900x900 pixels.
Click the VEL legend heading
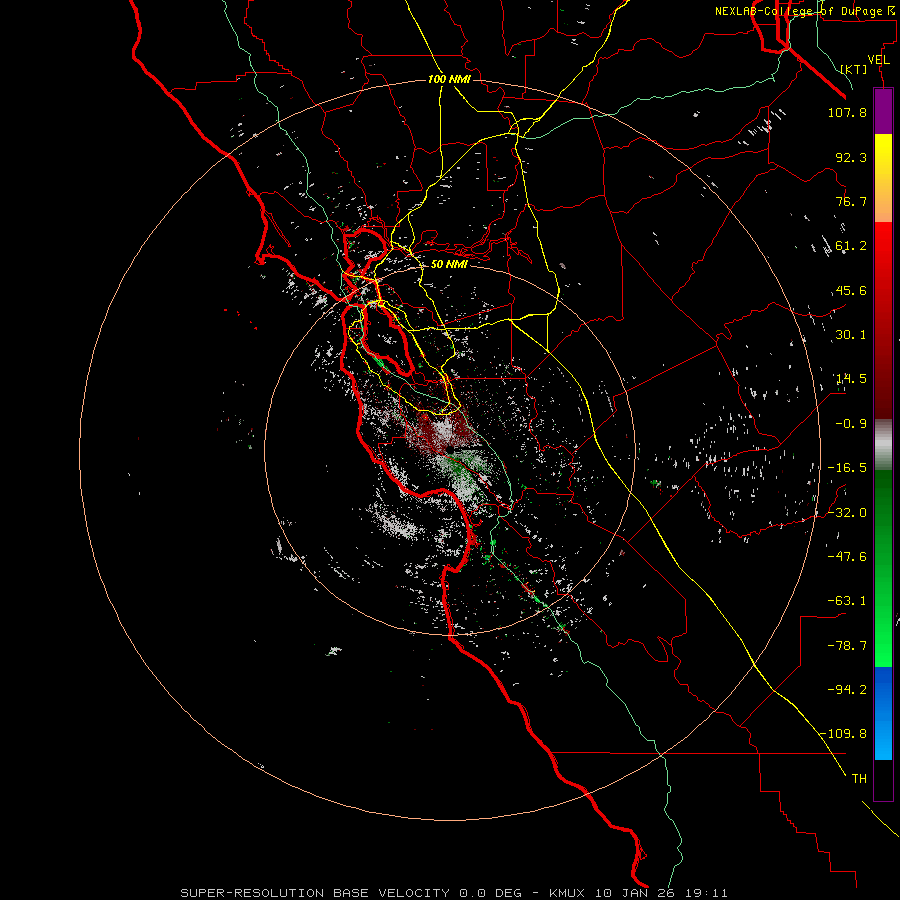(878, 60)
